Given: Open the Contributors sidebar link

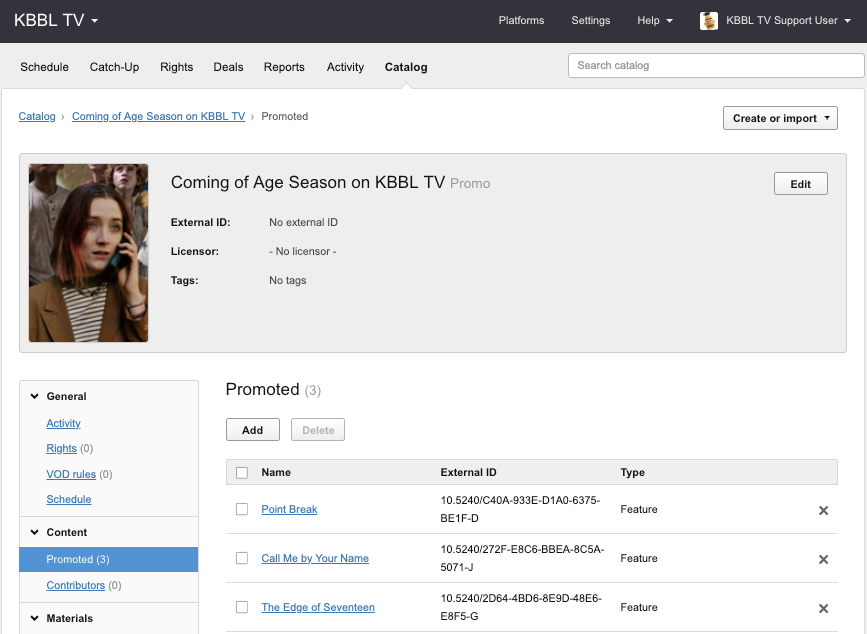Looking at the screenshot, I should point(76,585).
